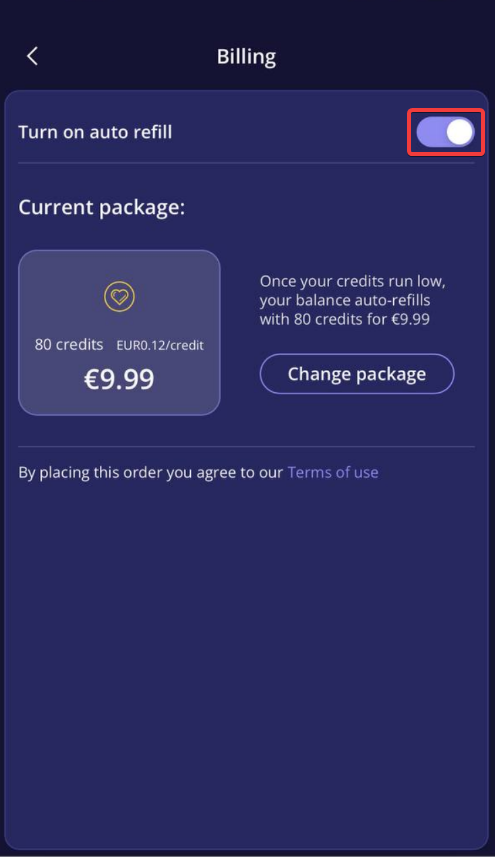Click the empty area below Terms of use
Viewport: 495px width, 857px height.
246,656
